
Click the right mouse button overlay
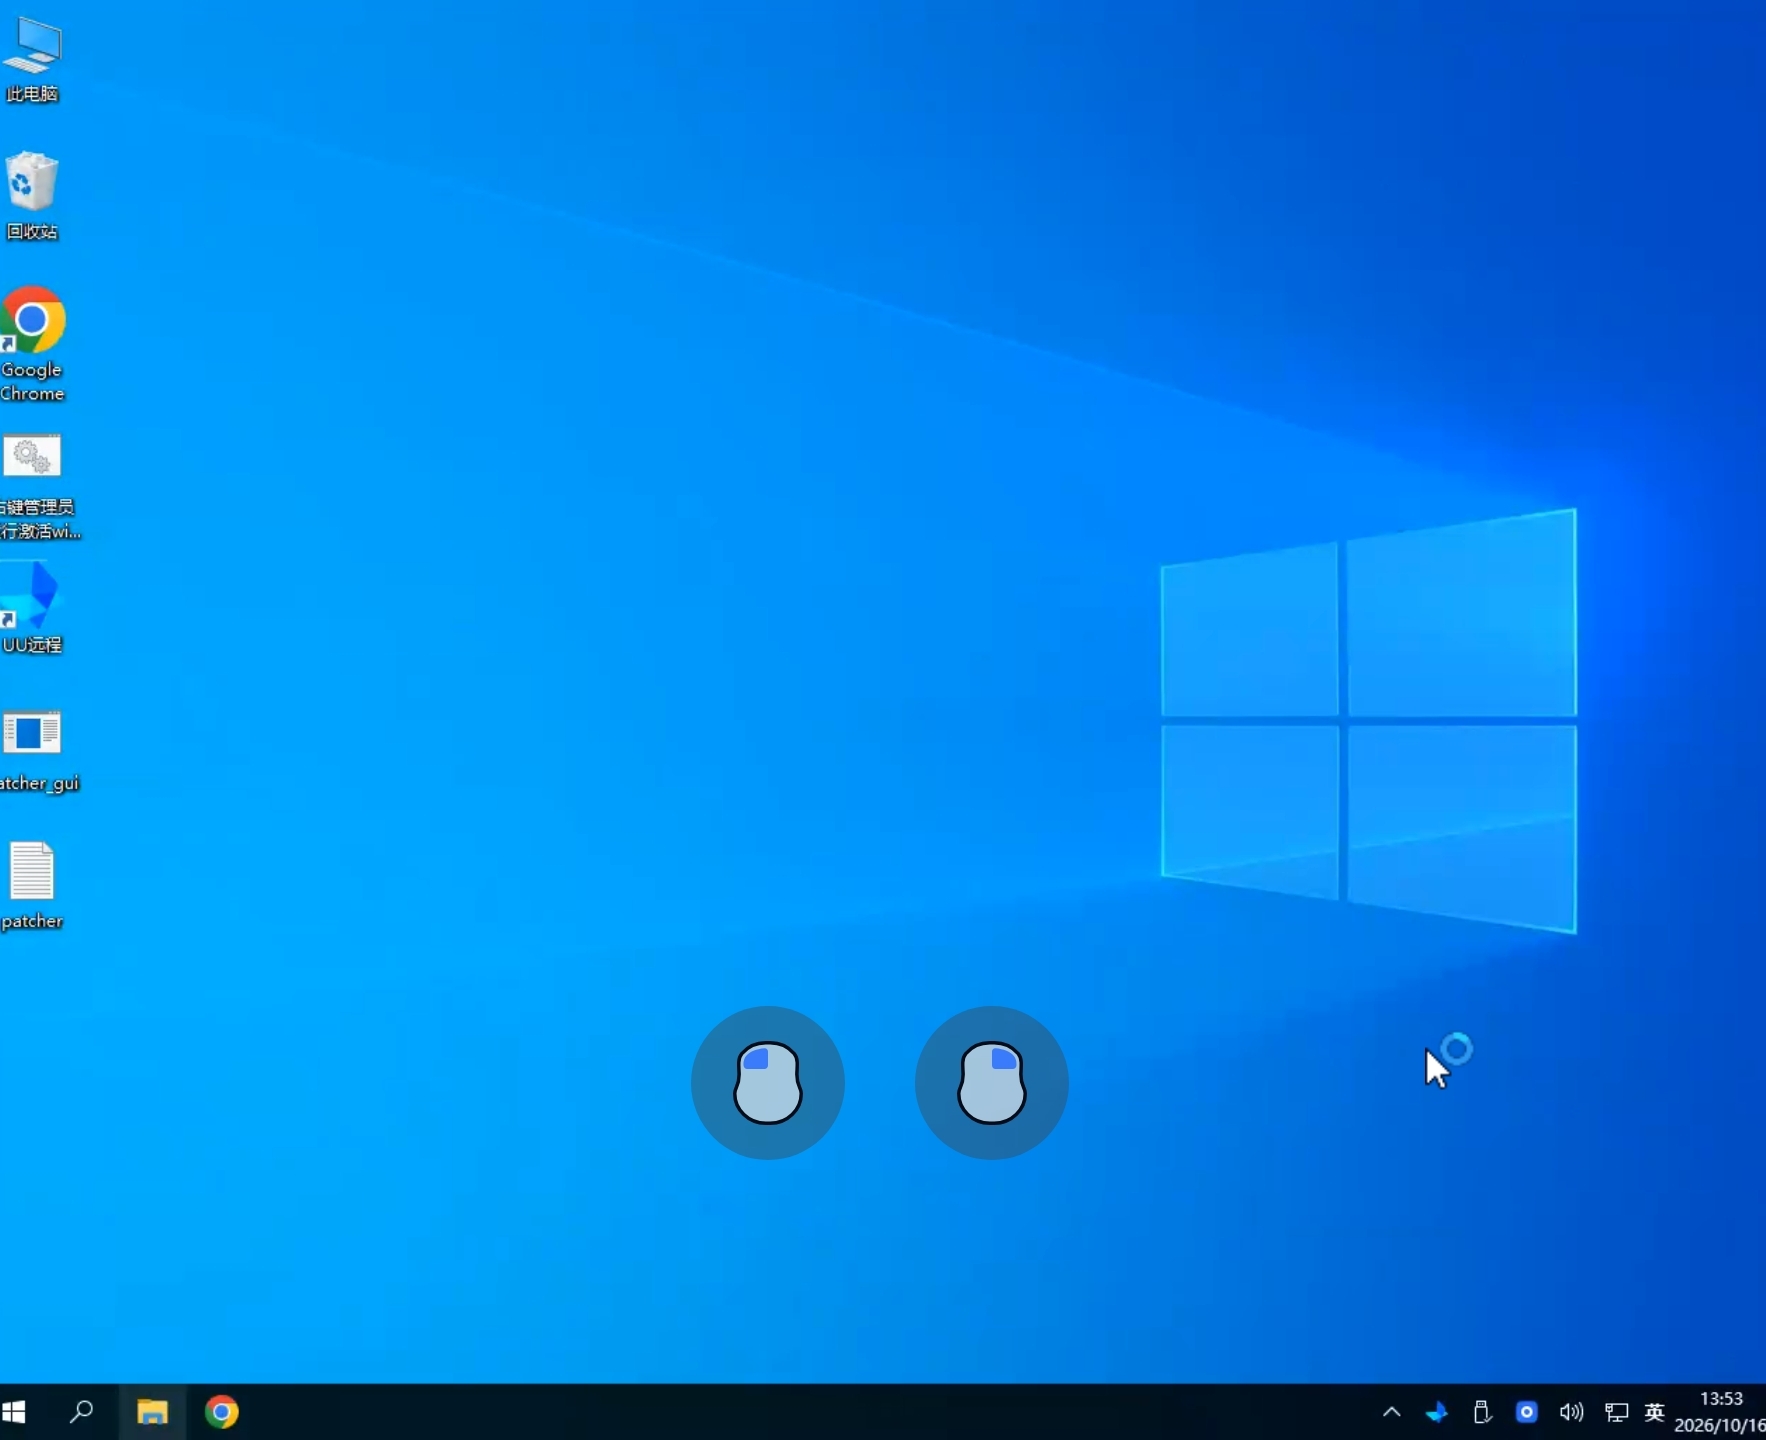(992, 1083)
